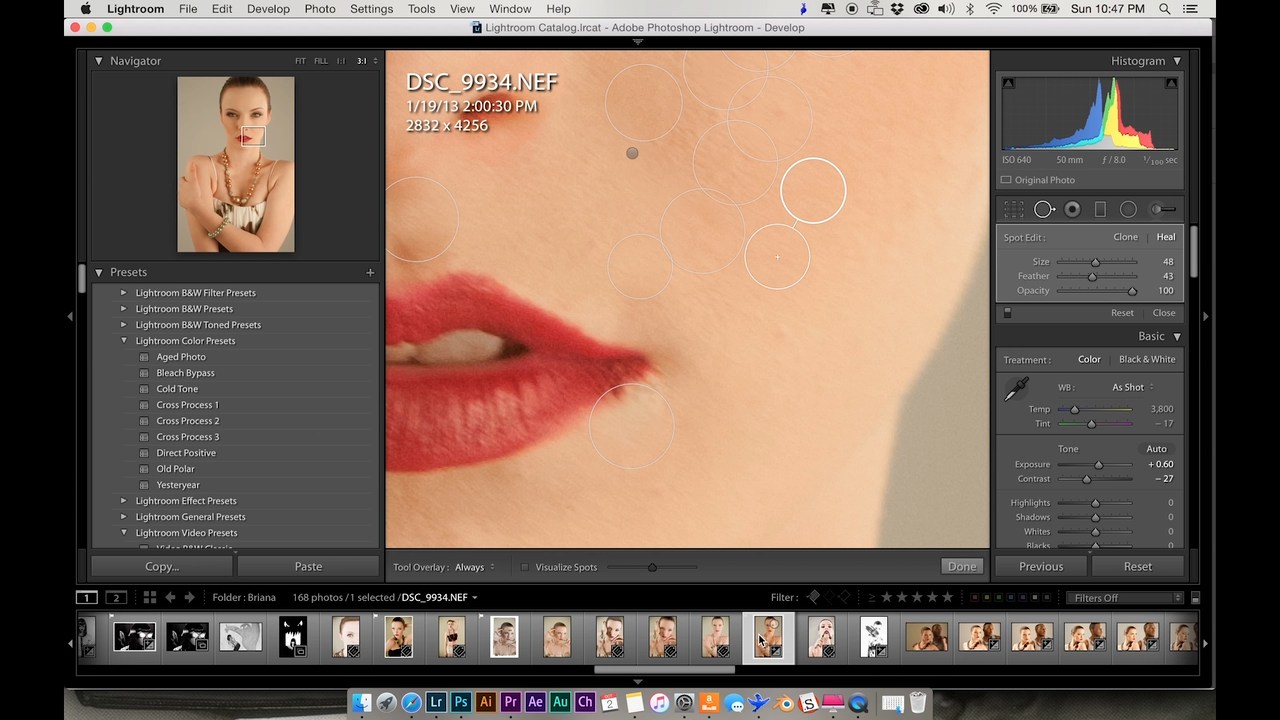Click Auto tone button

pos(1156,449)
